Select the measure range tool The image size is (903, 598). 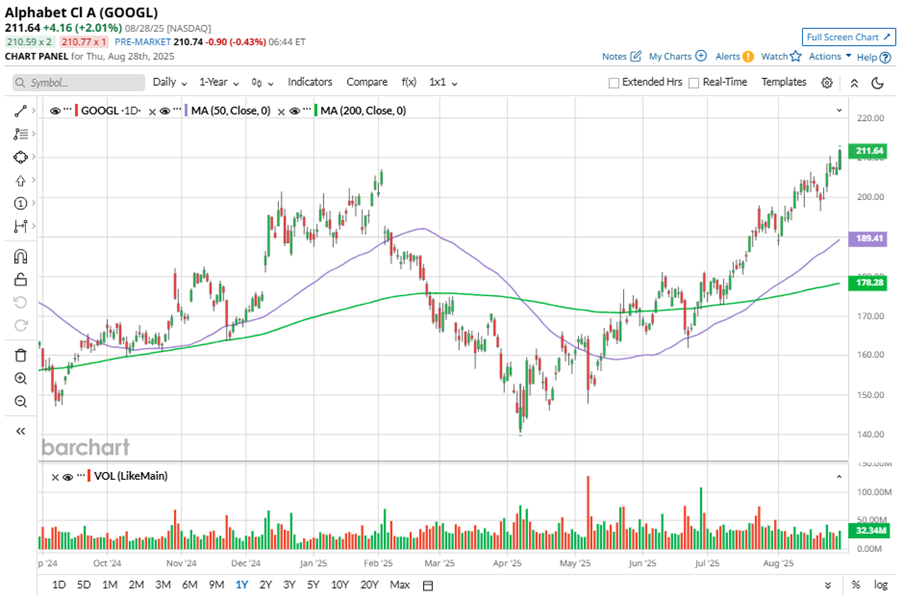pos(20,226)
